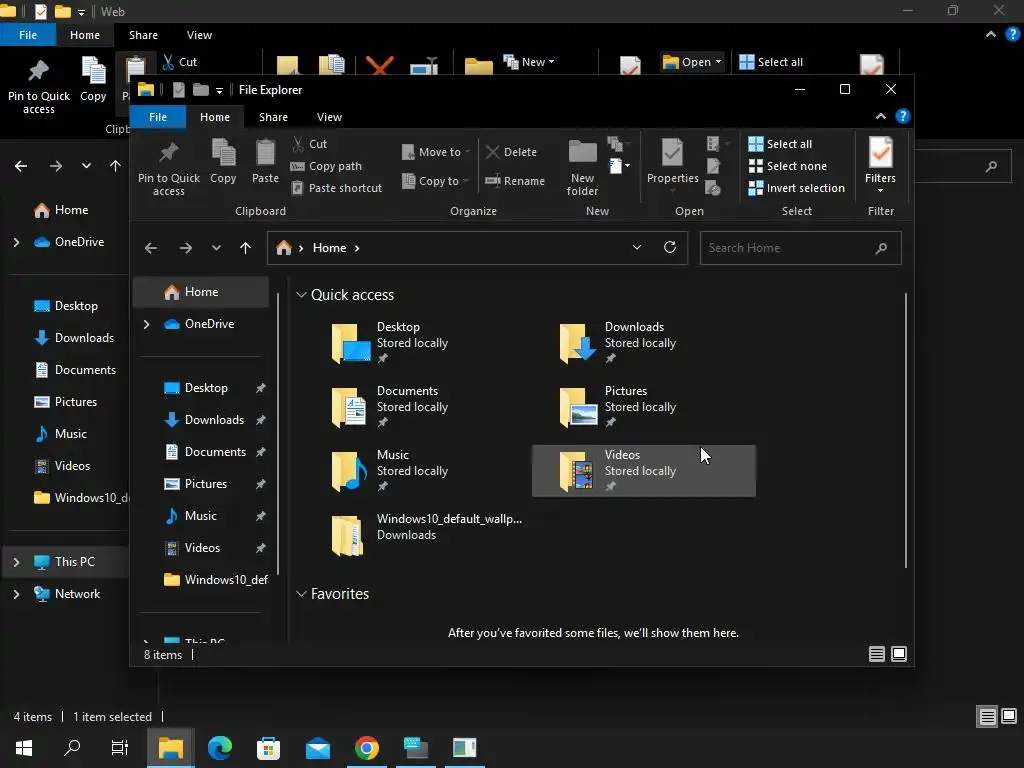Viewport: 1024px width, 768px height.
Task: Select the Documents folder in Quick access list
Action: [x=417, y=407]
